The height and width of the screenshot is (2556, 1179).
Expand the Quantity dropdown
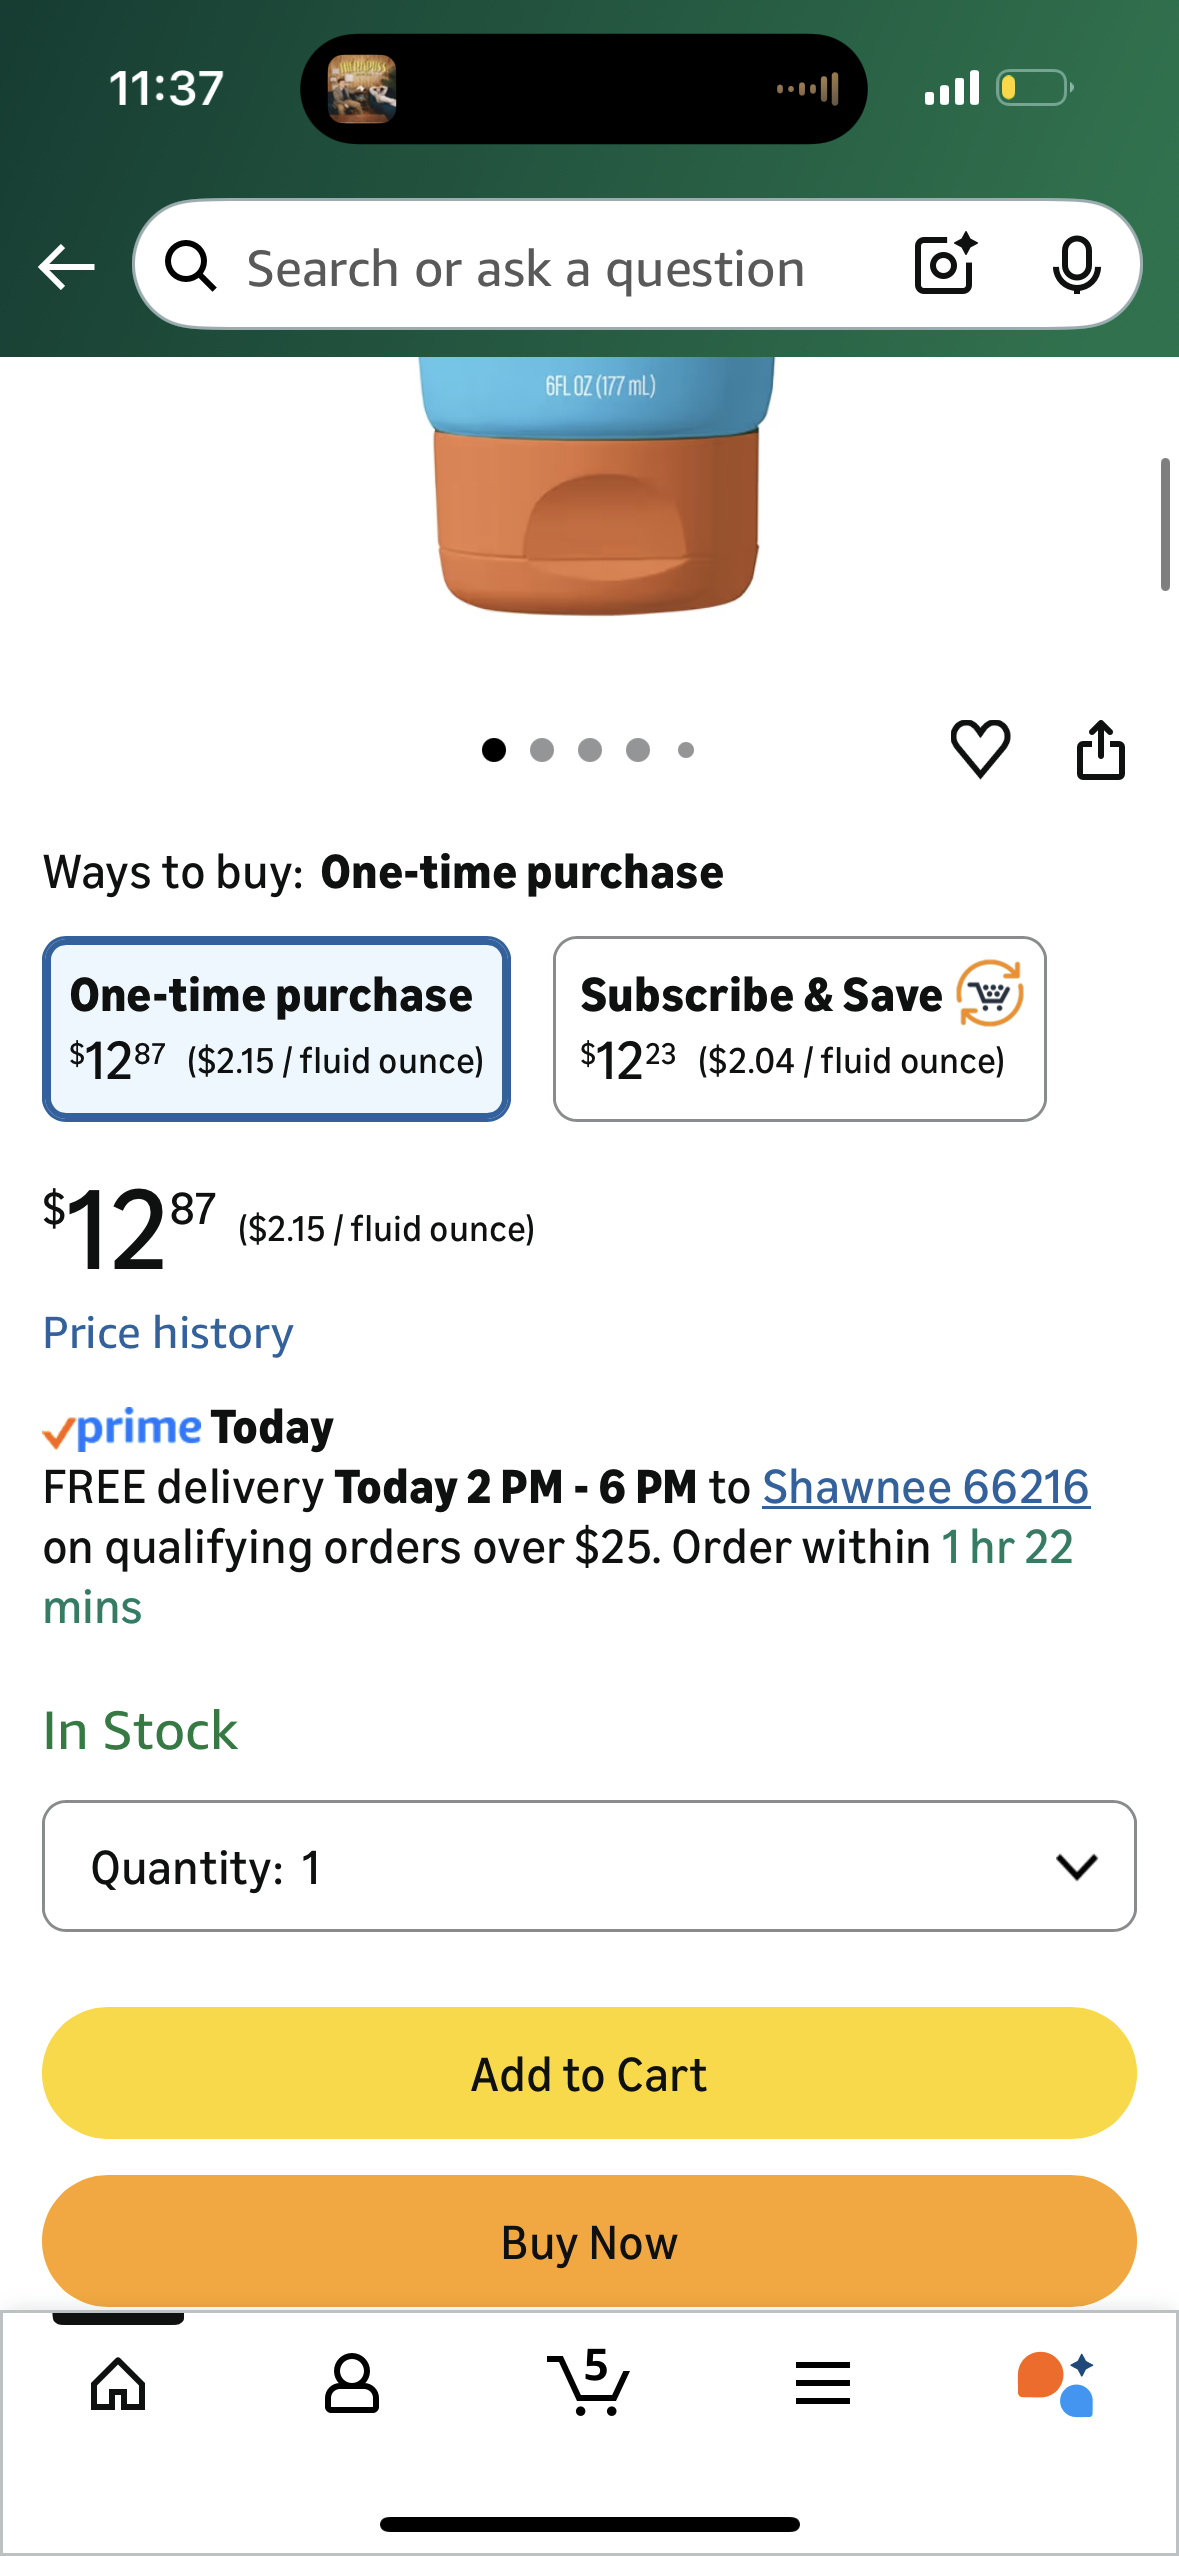point(589,1866)
